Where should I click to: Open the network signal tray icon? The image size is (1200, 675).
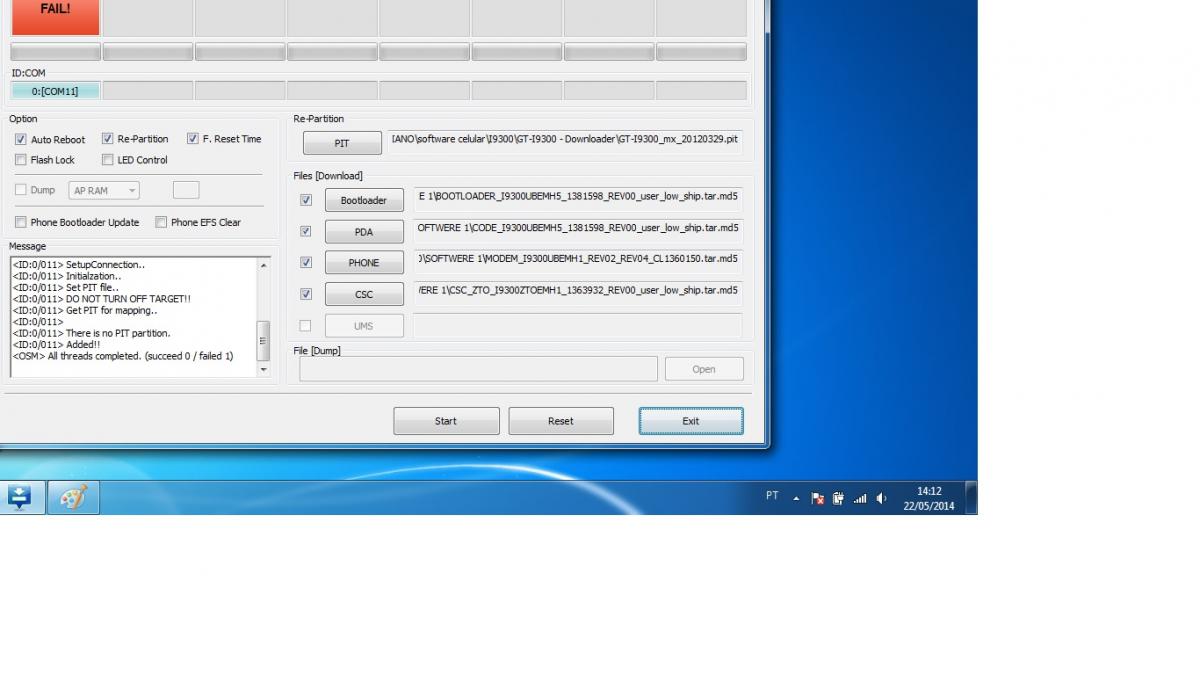pyautogui.click(x=860, y=498)
